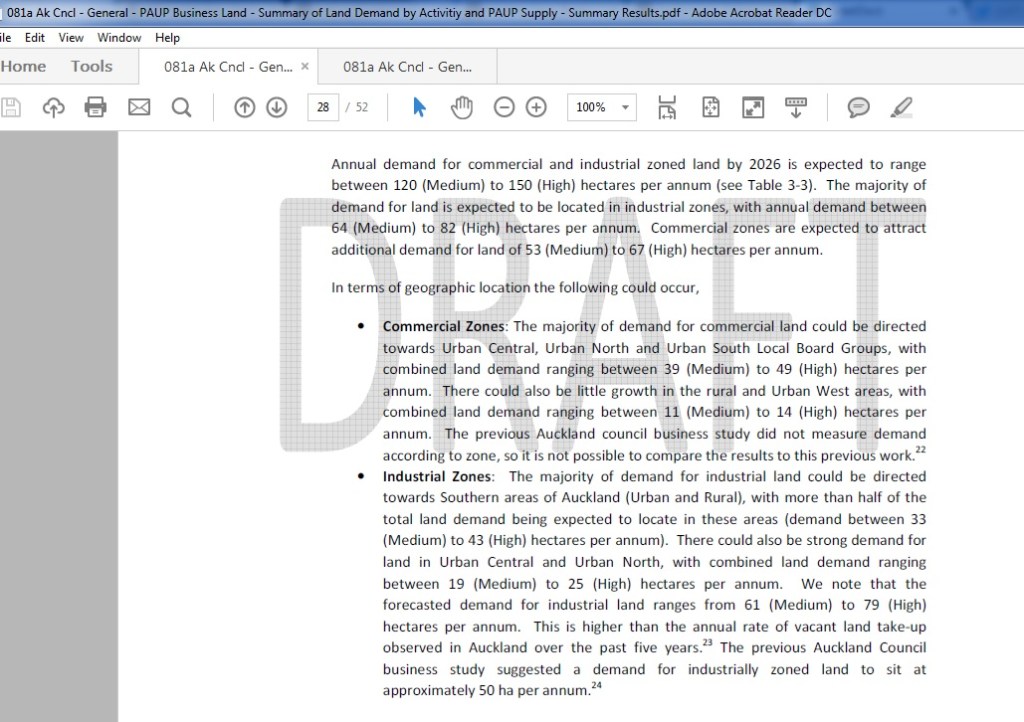The image size is (1024, 722).
Task: Save the current PDF file
Action: (11, 107)
